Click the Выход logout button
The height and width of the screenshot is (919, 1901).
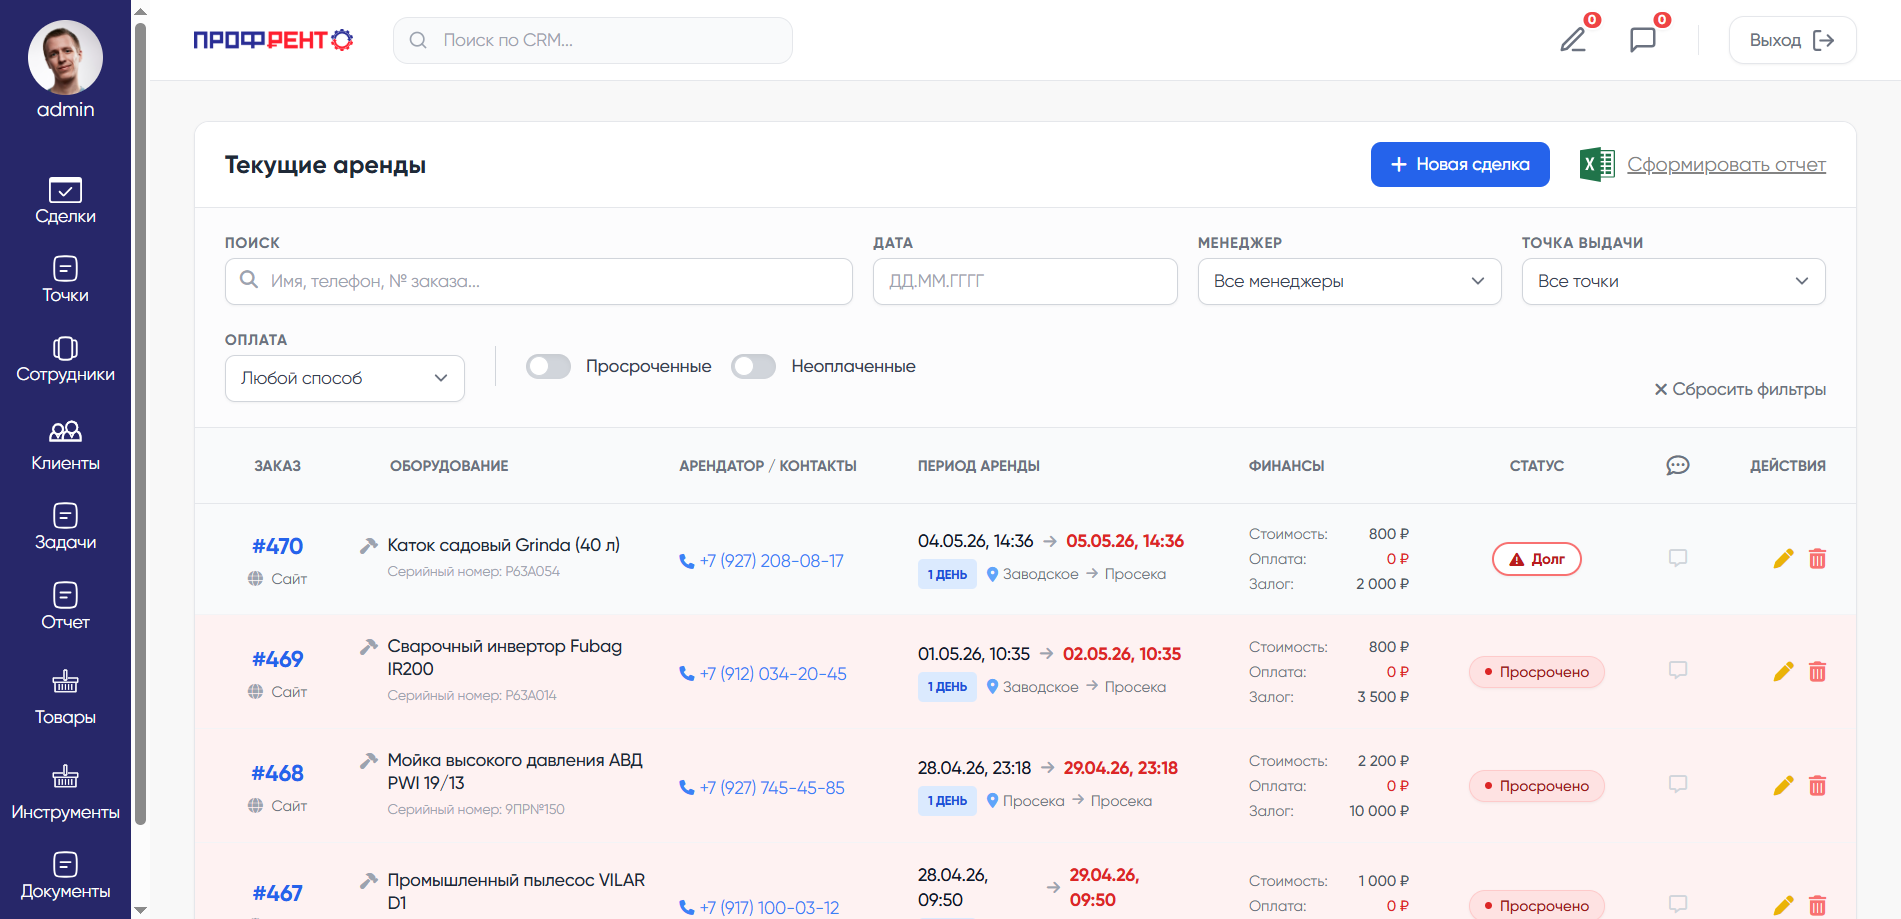[x=1792, y=40]
